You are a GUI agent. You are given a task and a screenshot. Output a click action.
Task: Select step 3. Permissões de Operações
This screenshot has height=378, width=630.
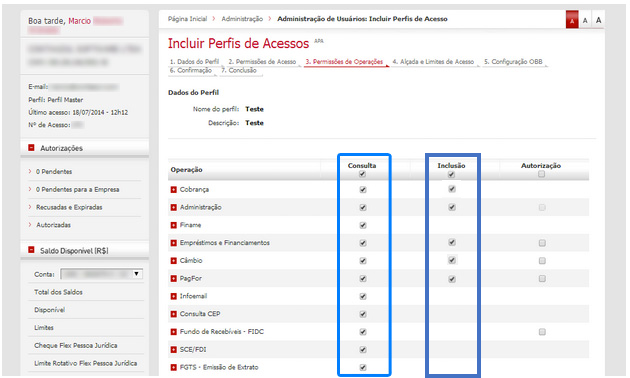pyautogui.click(x=344, y=62)
